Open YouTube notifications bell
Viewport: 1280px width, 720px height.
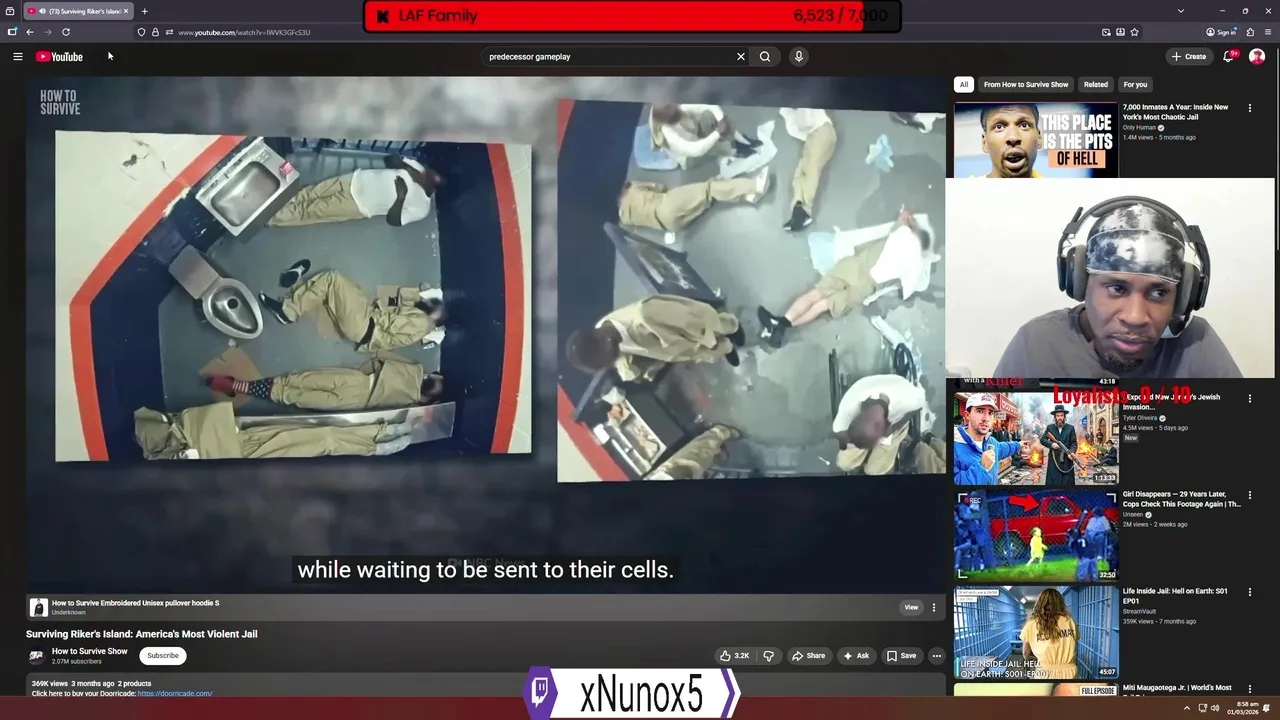coord(1228,57)
